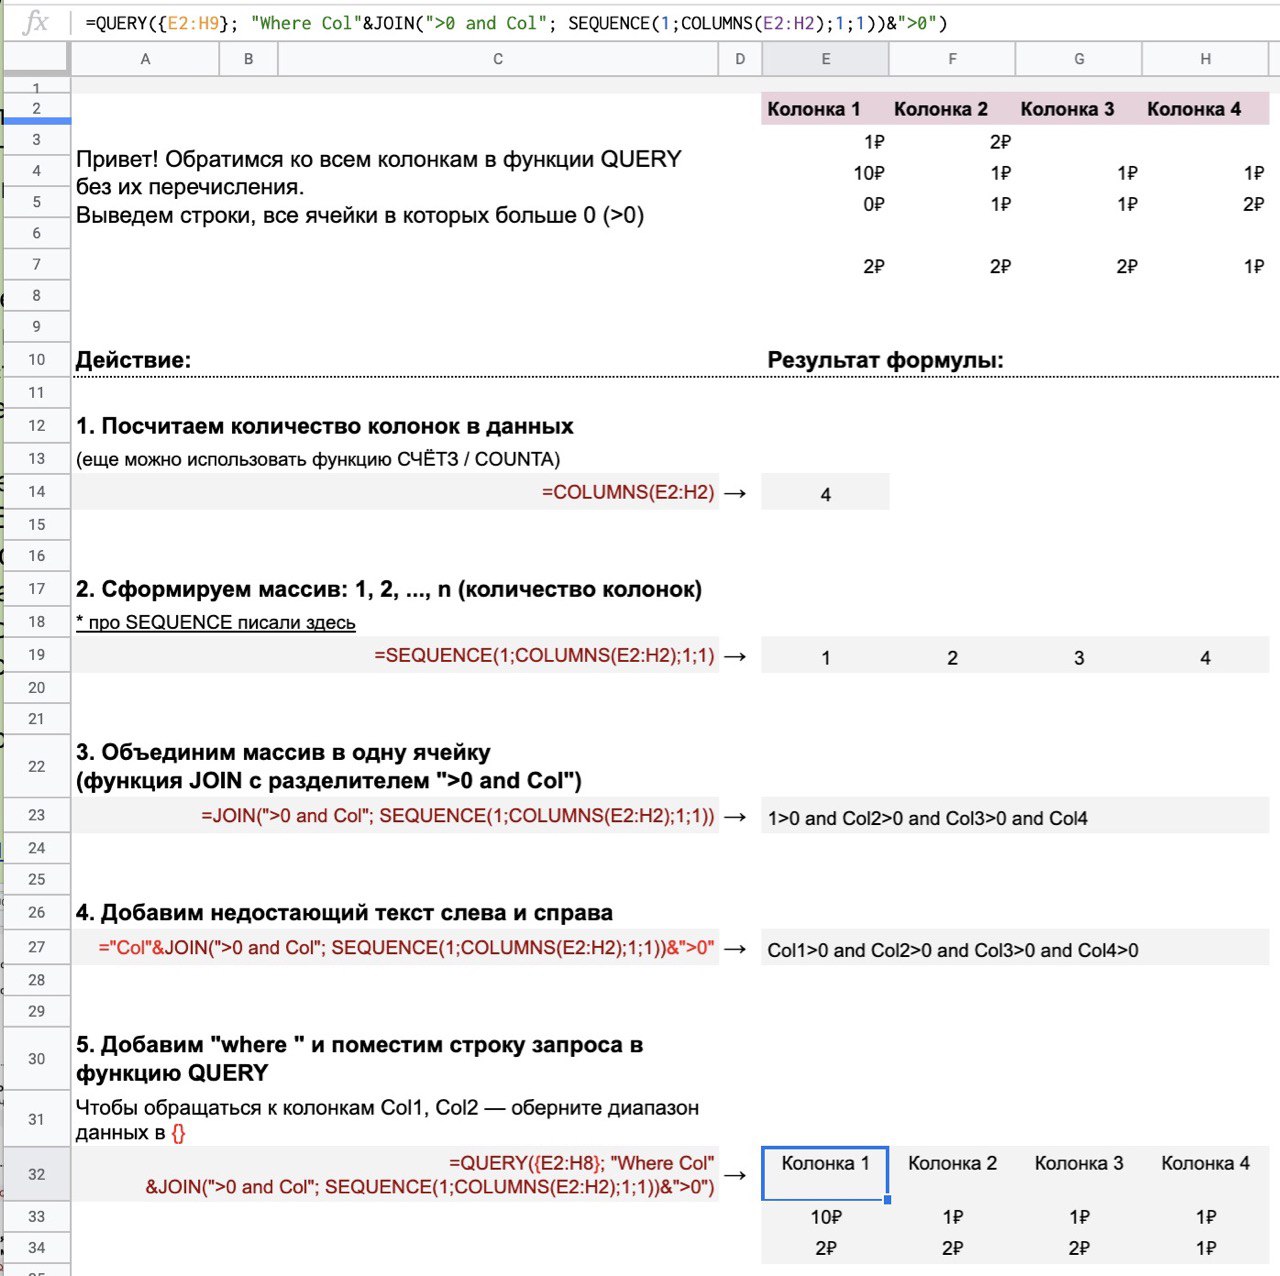Click '4. Добавим недостающий текст слева и справа'

coord(344,912)
